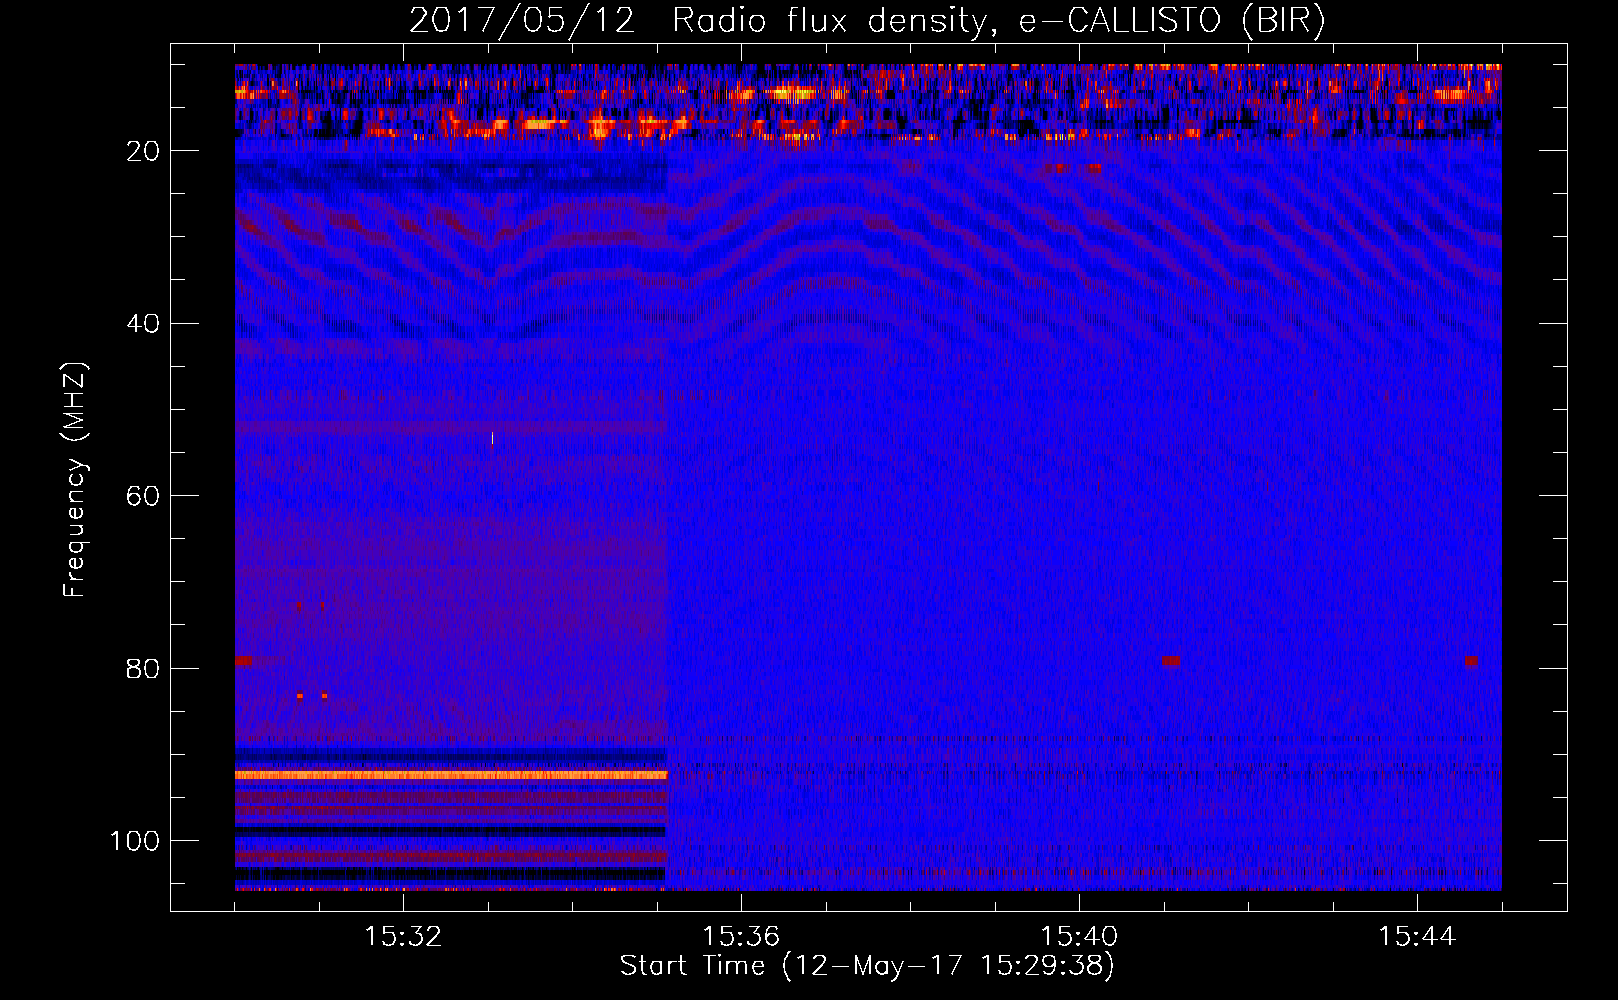
Task: Click the plot title '2017/05/12 Radio flux density, e-CALLISTO (BIR)'
Action: click(x=867, y=21)
